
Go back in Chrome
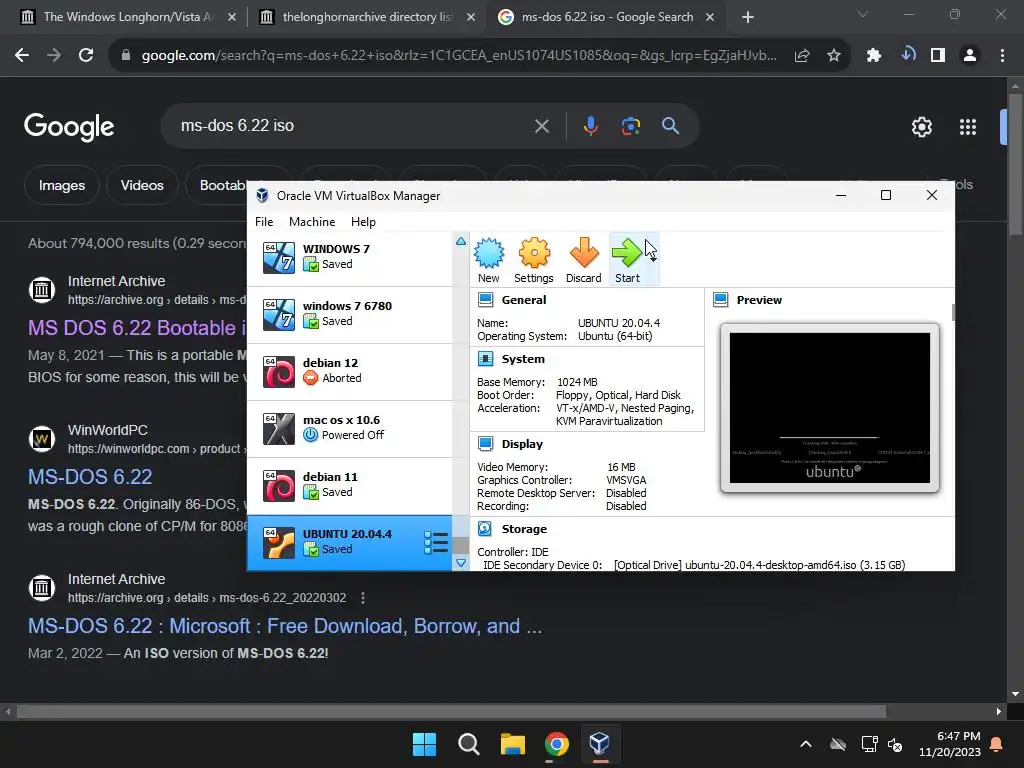[22, 56]
